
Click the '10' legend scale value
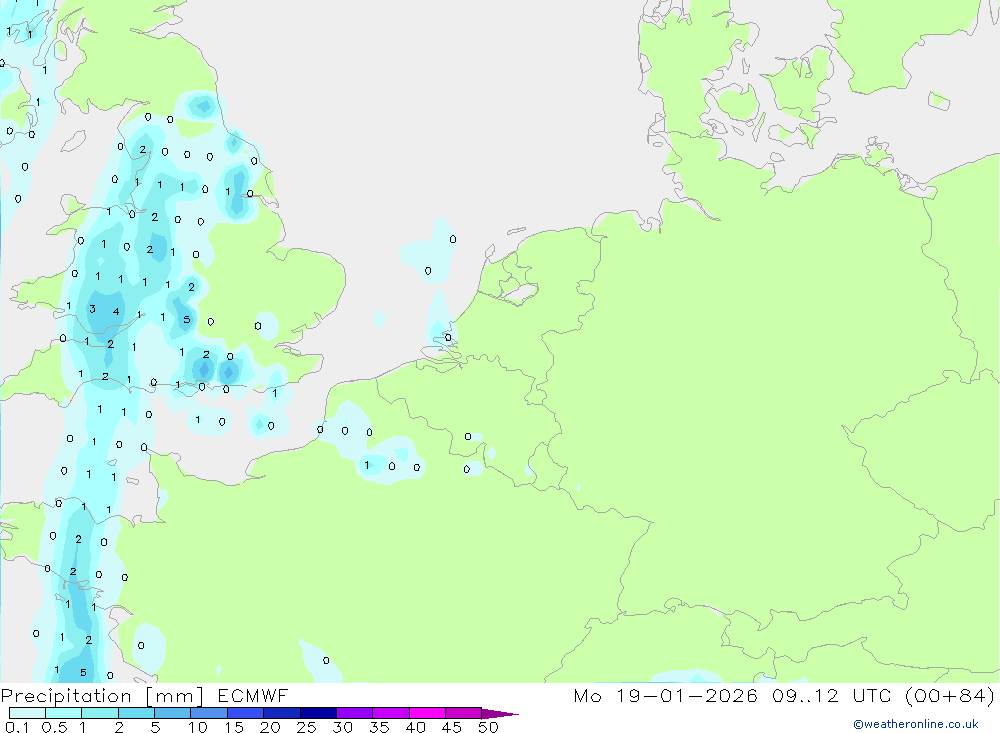tap(198, 727)
